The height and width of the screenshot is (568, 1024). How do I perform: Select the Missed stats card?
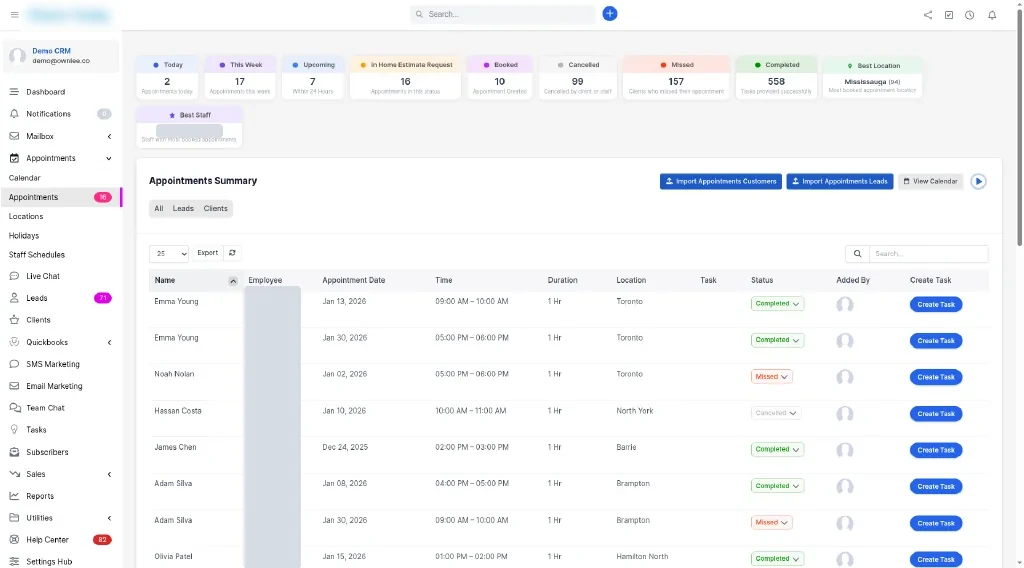click(x=676, y=77)
